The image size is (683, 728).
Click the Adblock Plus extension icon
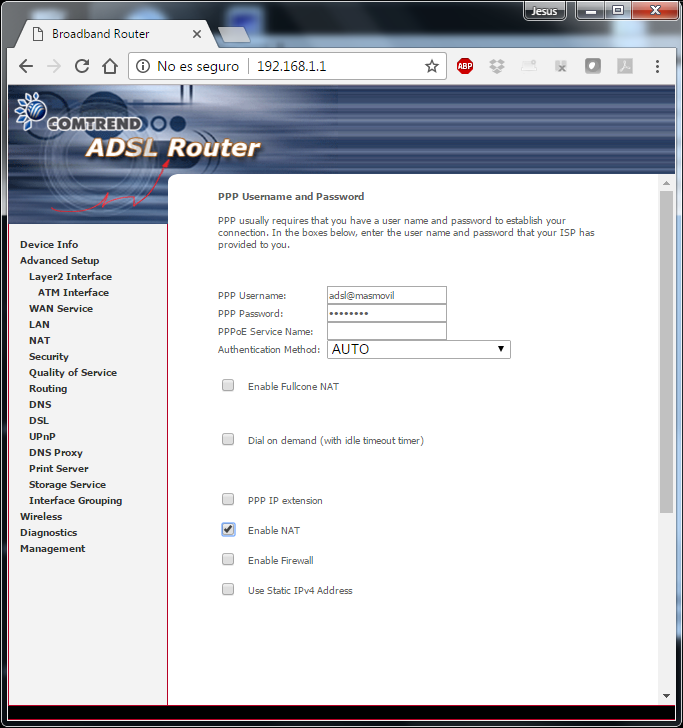pyautogui.click(x=465, y=66)
